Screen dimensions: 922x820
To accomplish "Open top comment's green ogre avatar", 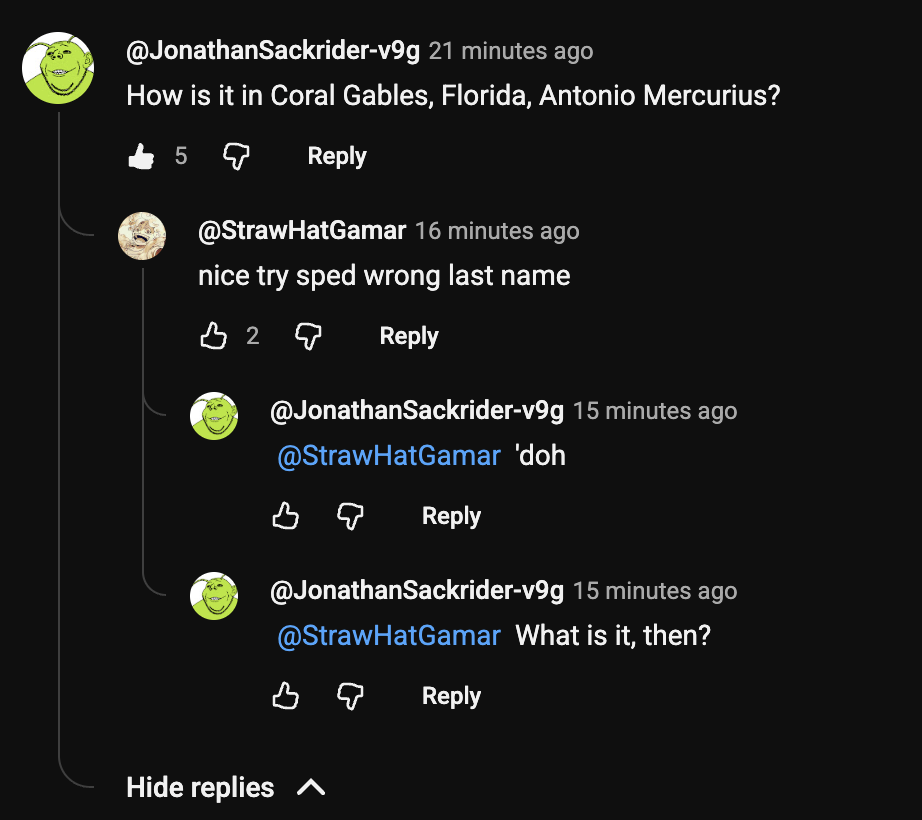I will point(58,68).
